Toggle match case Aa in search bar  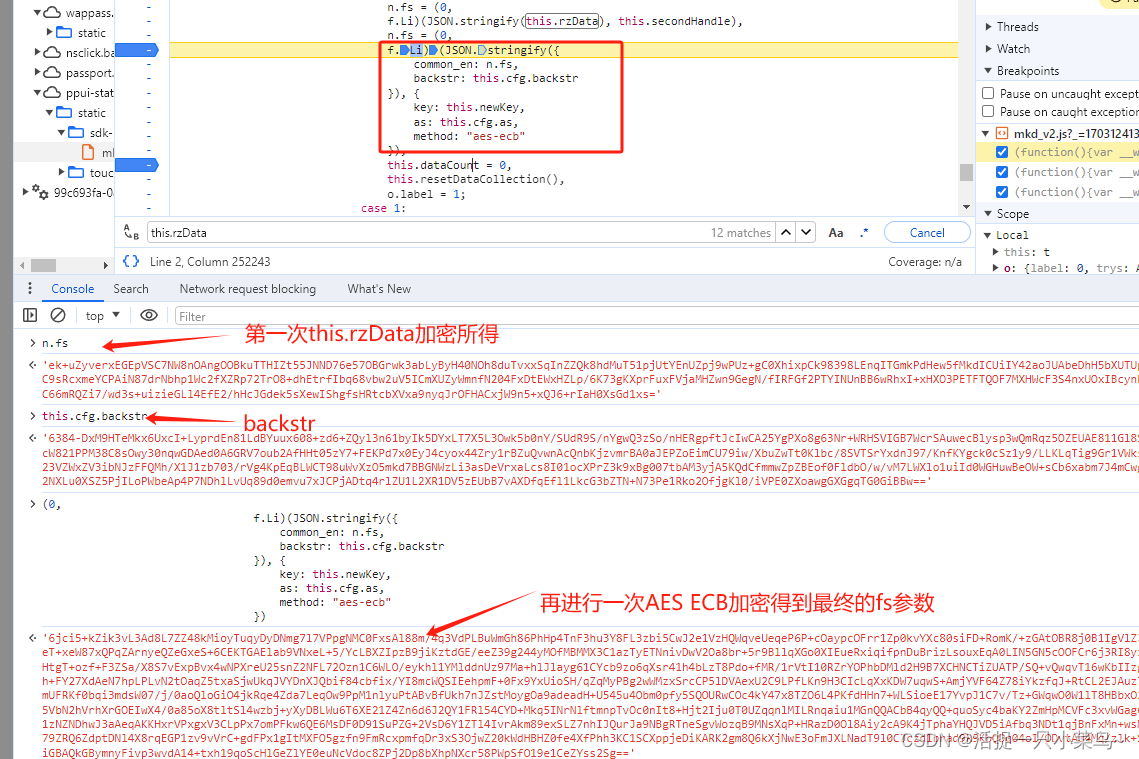click(x=836, y=233)
